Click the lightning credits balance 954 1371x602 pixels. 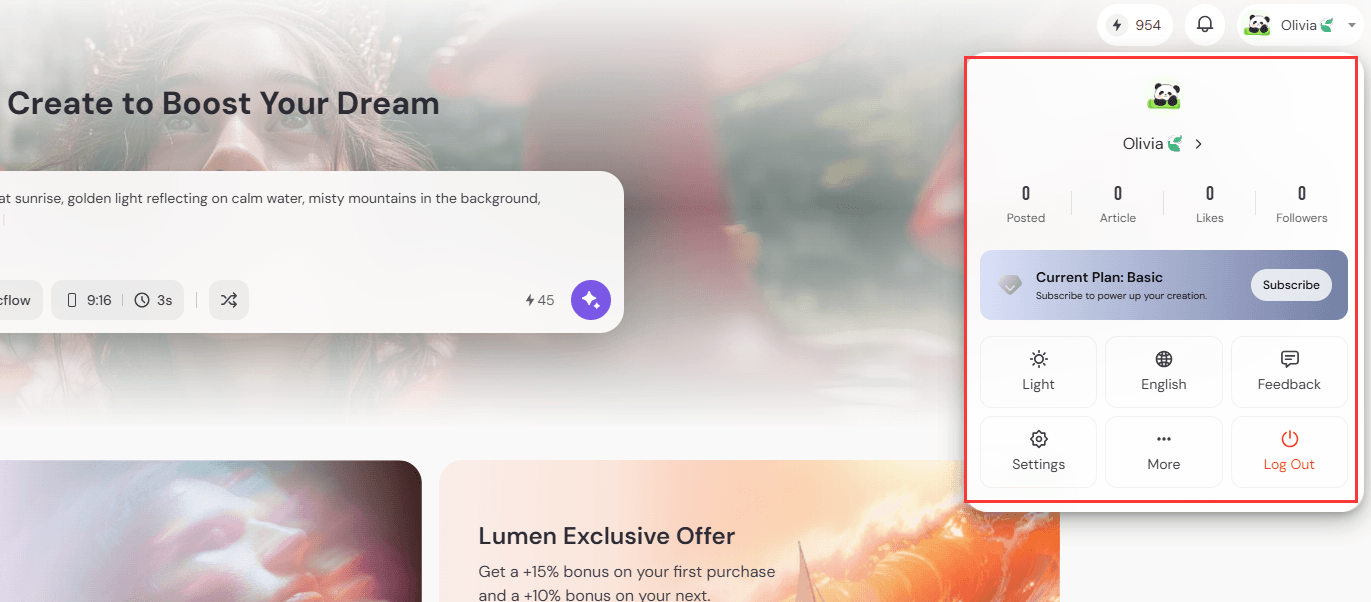point(1135,25)
